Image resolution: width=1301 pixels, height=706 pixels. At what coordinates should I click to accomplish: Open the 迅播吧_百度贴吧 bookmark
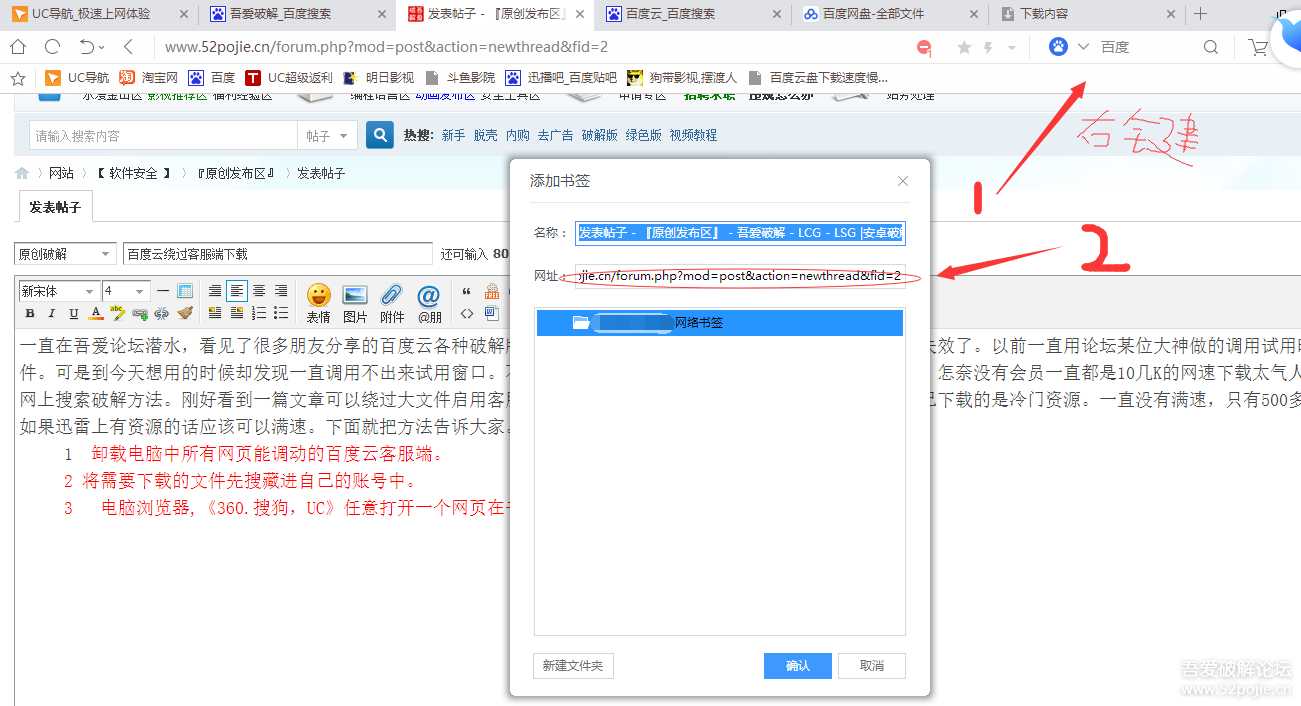tap(561, 77)
